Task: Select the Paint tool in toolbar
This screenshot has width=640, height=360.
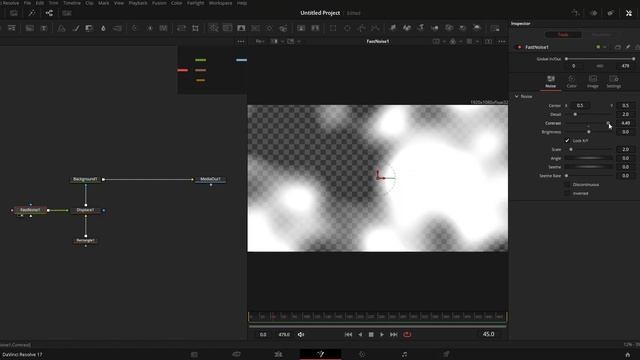Action: (76, 28)
